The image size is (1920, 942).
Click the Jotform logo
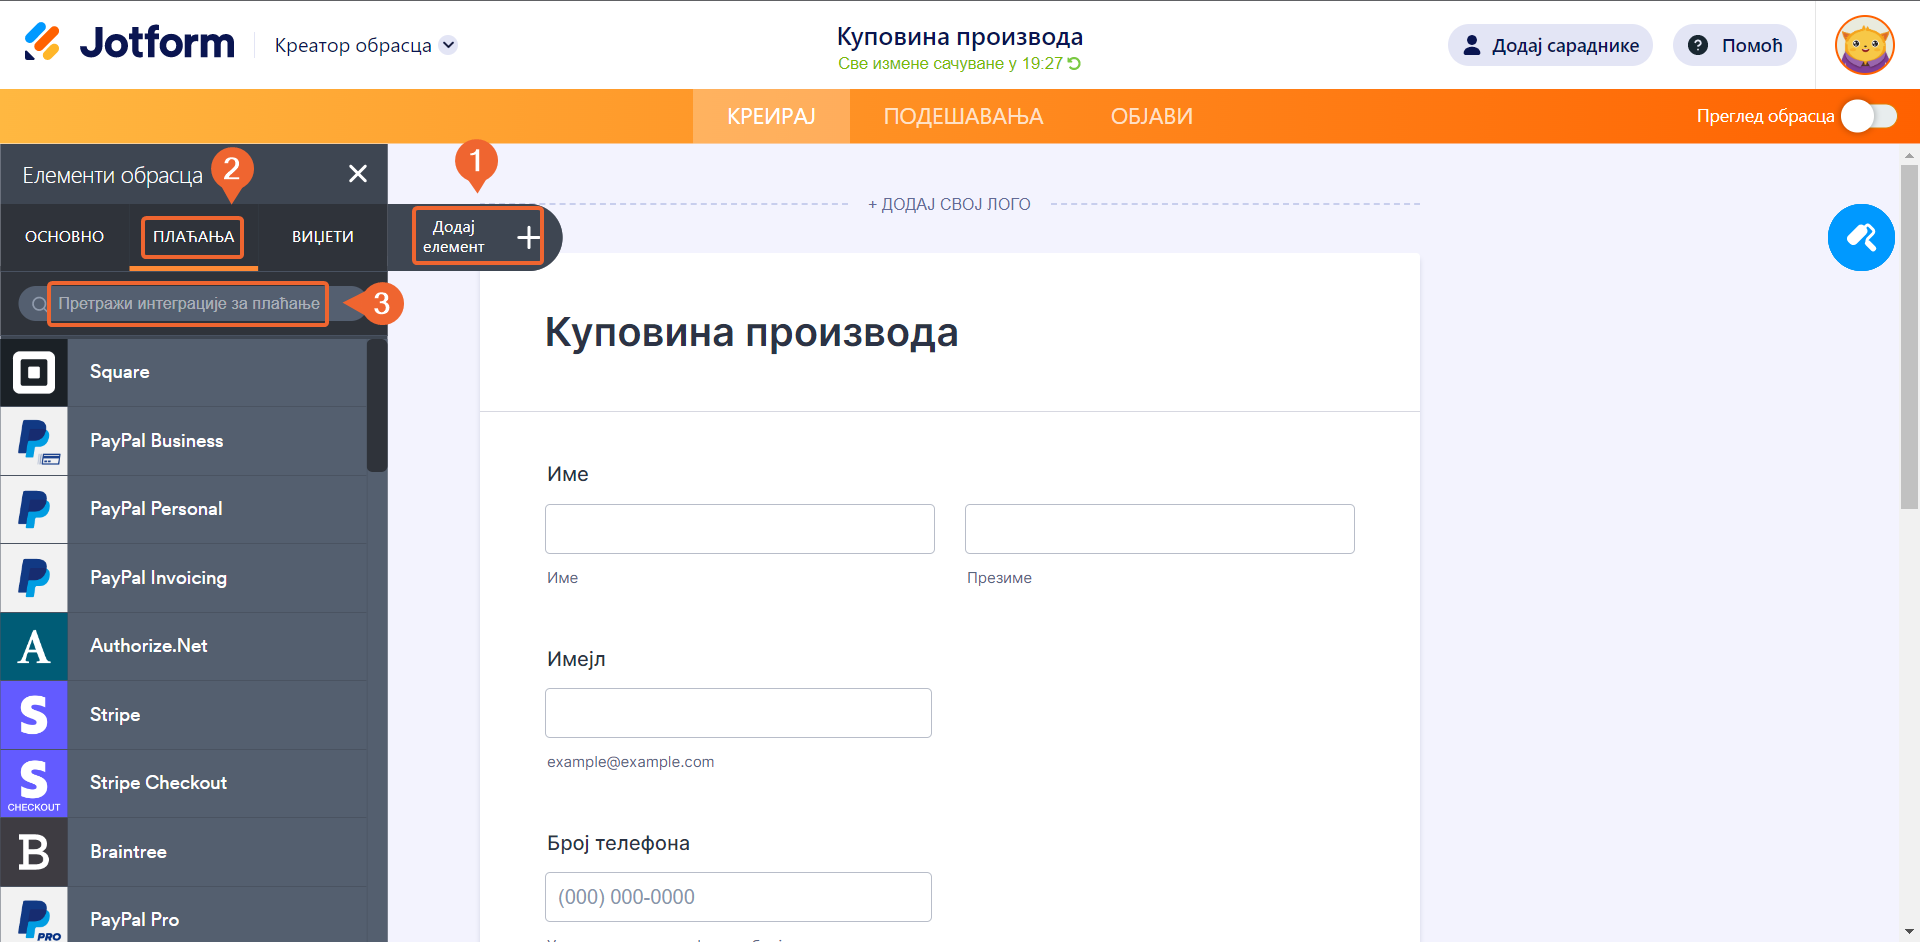[129, 43]
